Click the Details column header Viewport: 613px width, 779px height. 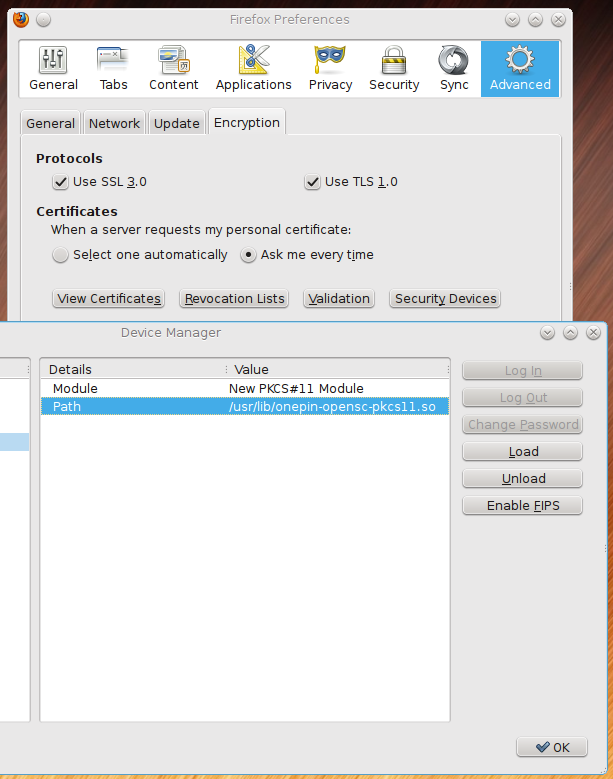tap(133, 370)
